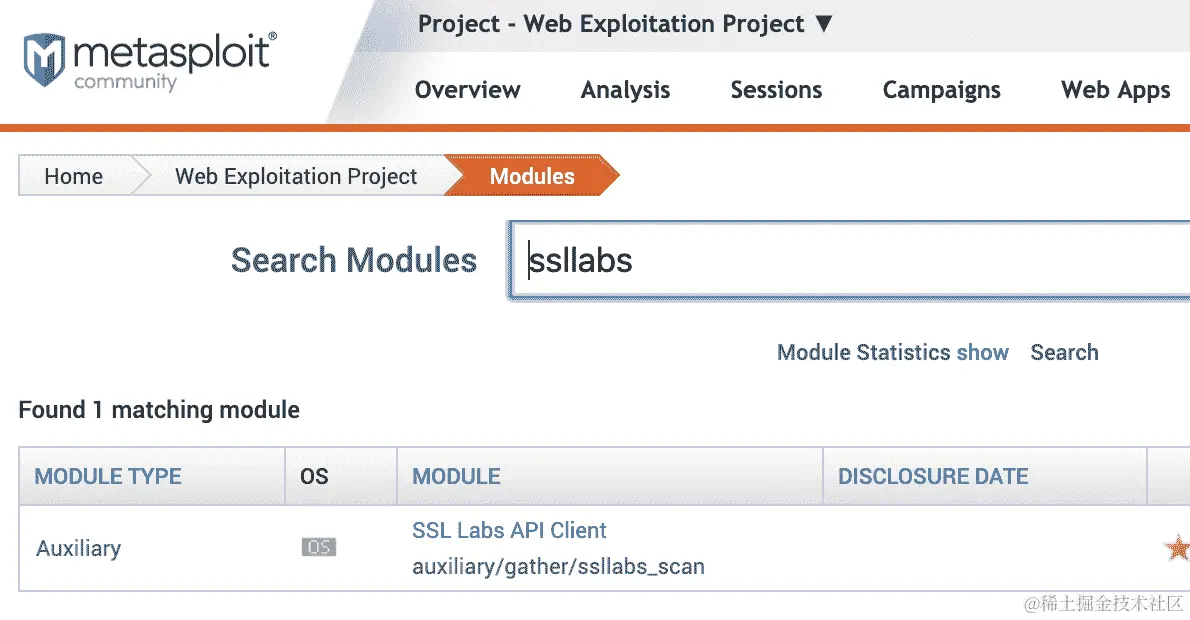Navigate to Home breadcrumb

[x=74, y=176]
